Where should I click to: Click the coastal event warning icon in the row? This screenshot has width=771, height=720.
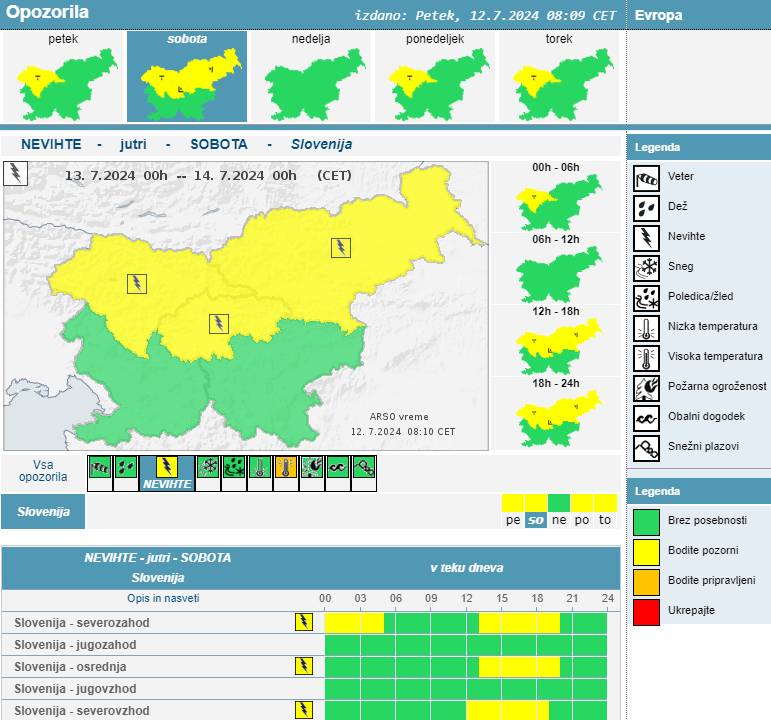[338, 468]
